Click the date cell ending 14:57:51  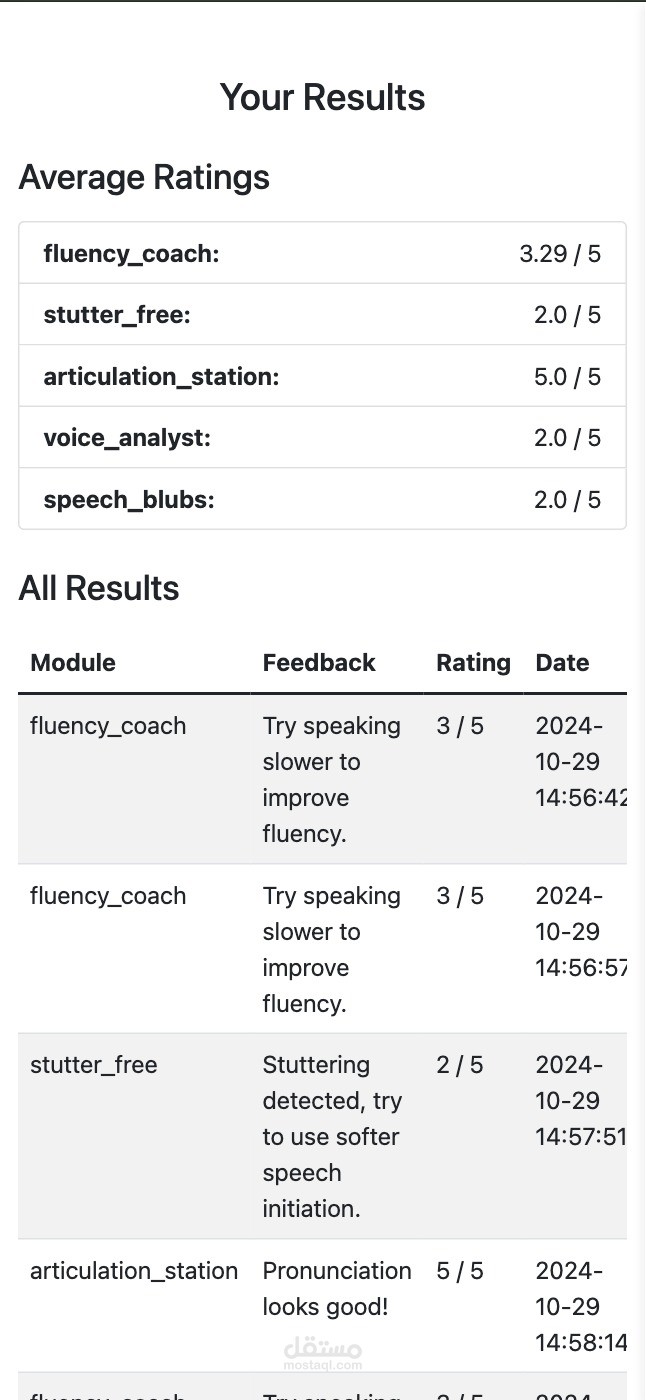[x=580, y=1100]
